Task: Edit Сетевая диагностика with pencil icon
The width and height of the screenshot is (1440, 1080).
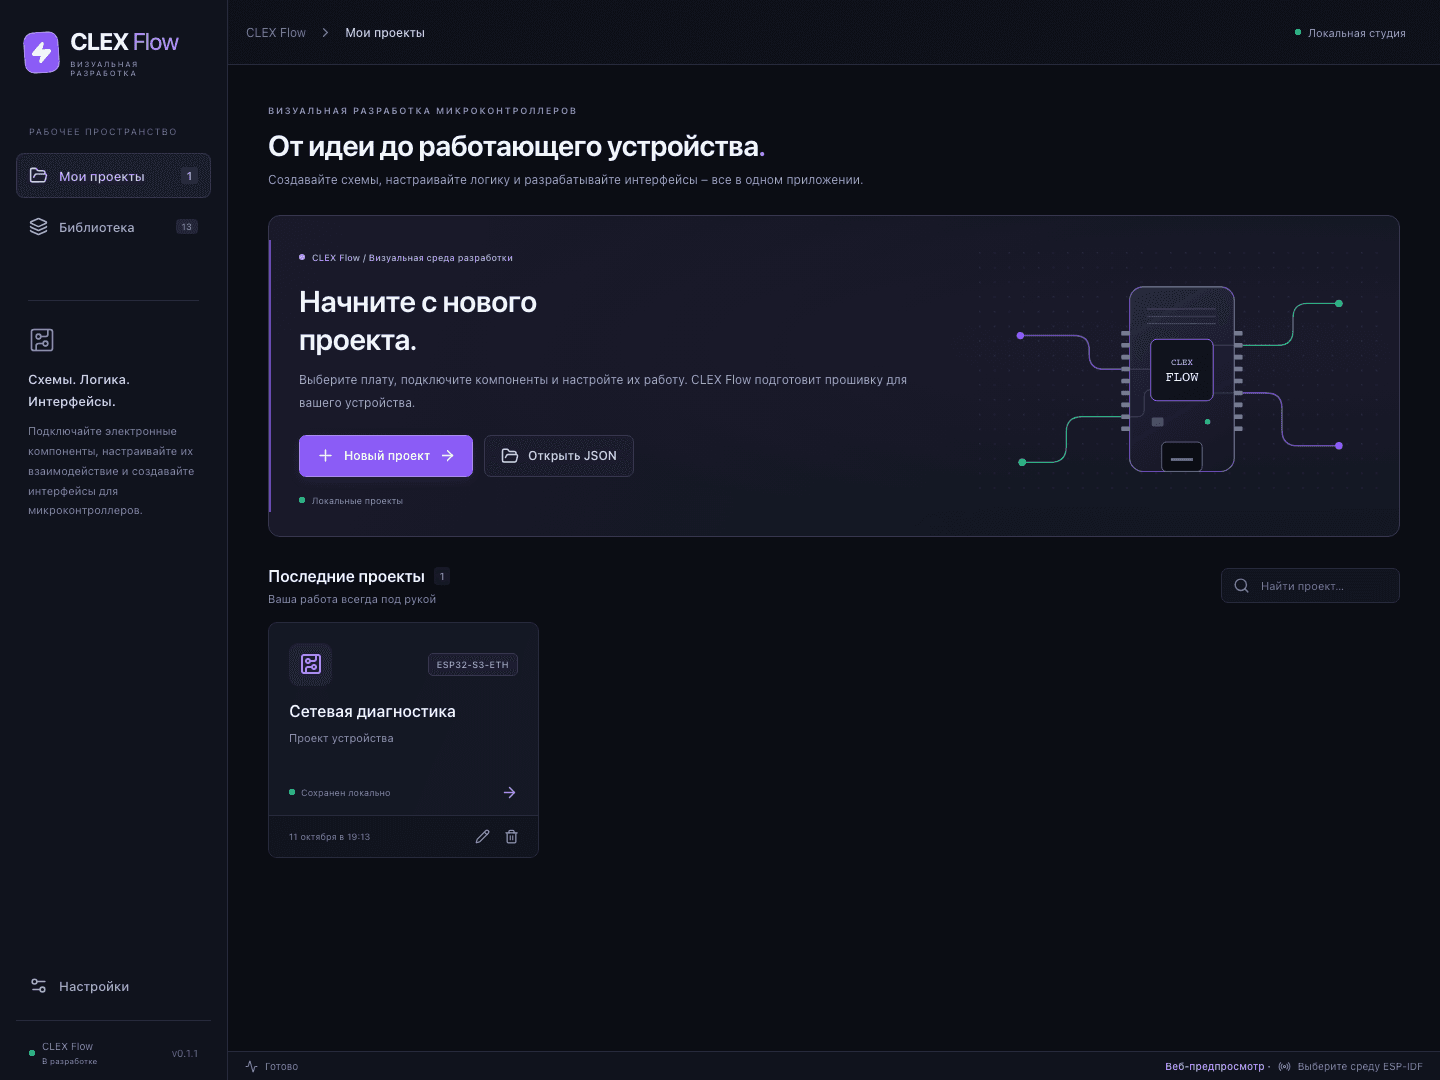Action: [x=482, y=837]
